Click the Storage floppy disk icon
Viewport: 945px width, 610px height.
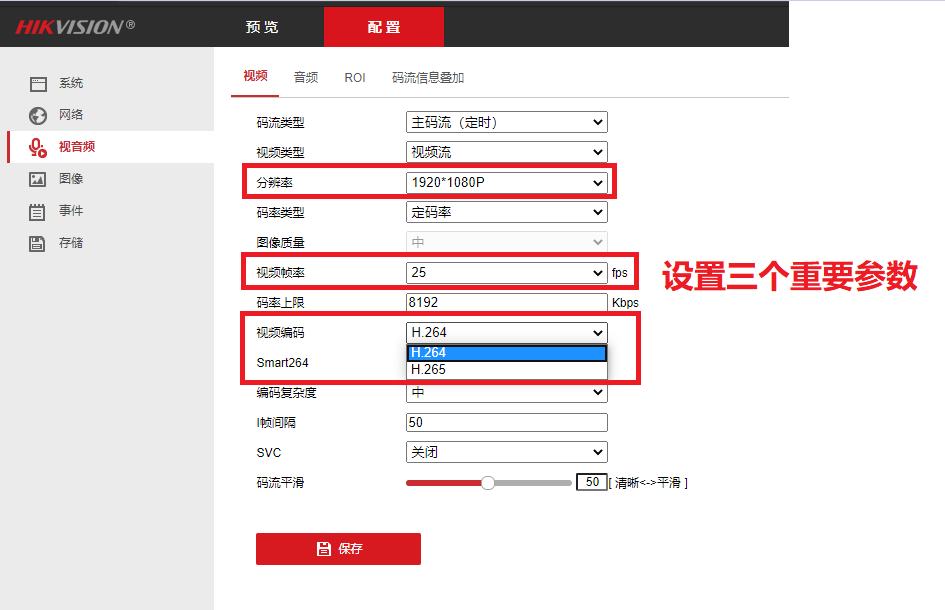point(37,244)
